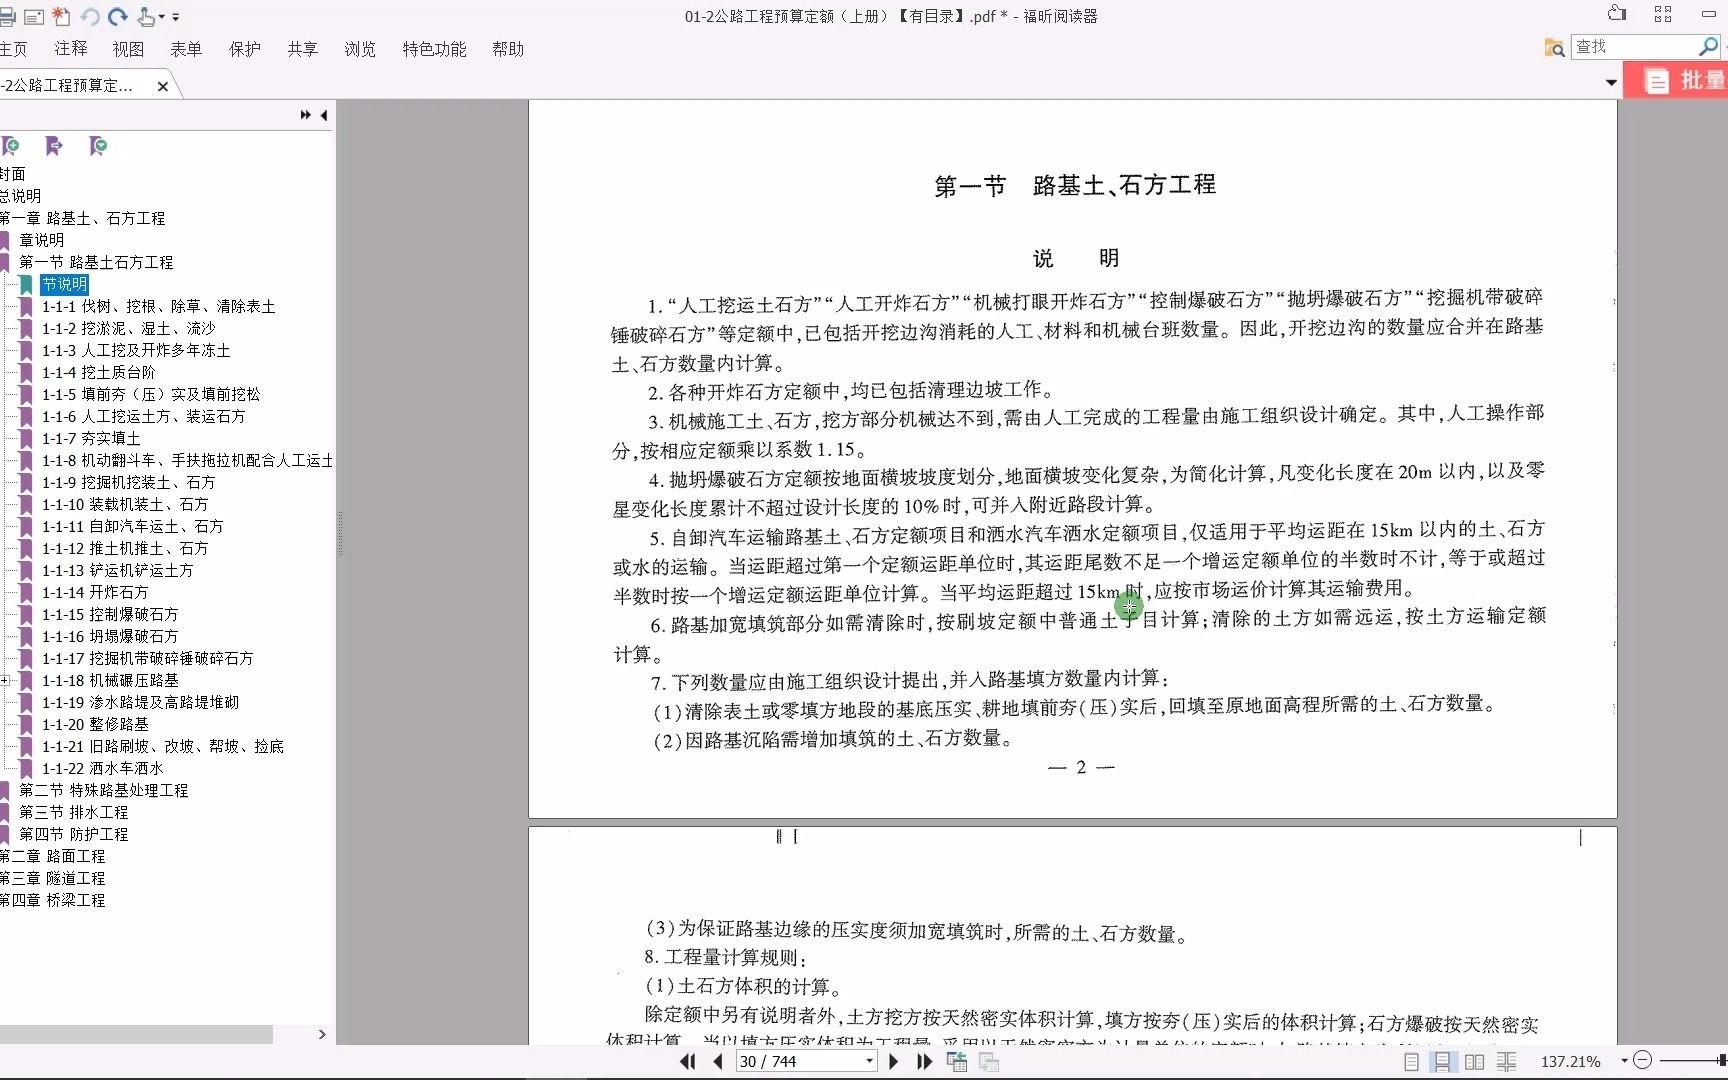Click the bookmark options dropdown icon
1728x1080 pixels.
point(98,146)
